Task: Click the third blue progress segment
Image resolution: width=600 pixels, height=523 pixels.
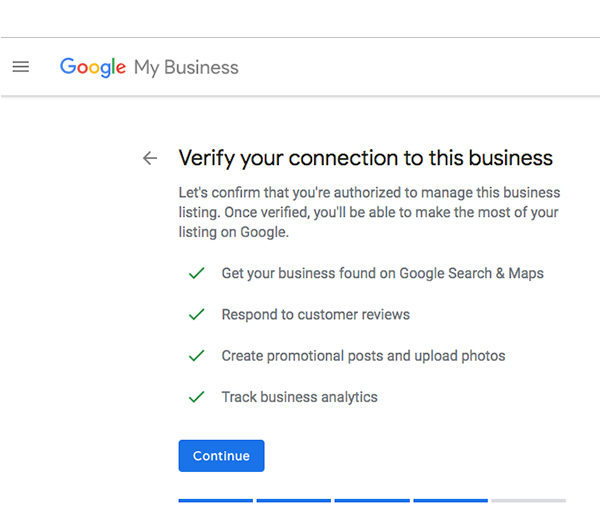Action: 371,500
